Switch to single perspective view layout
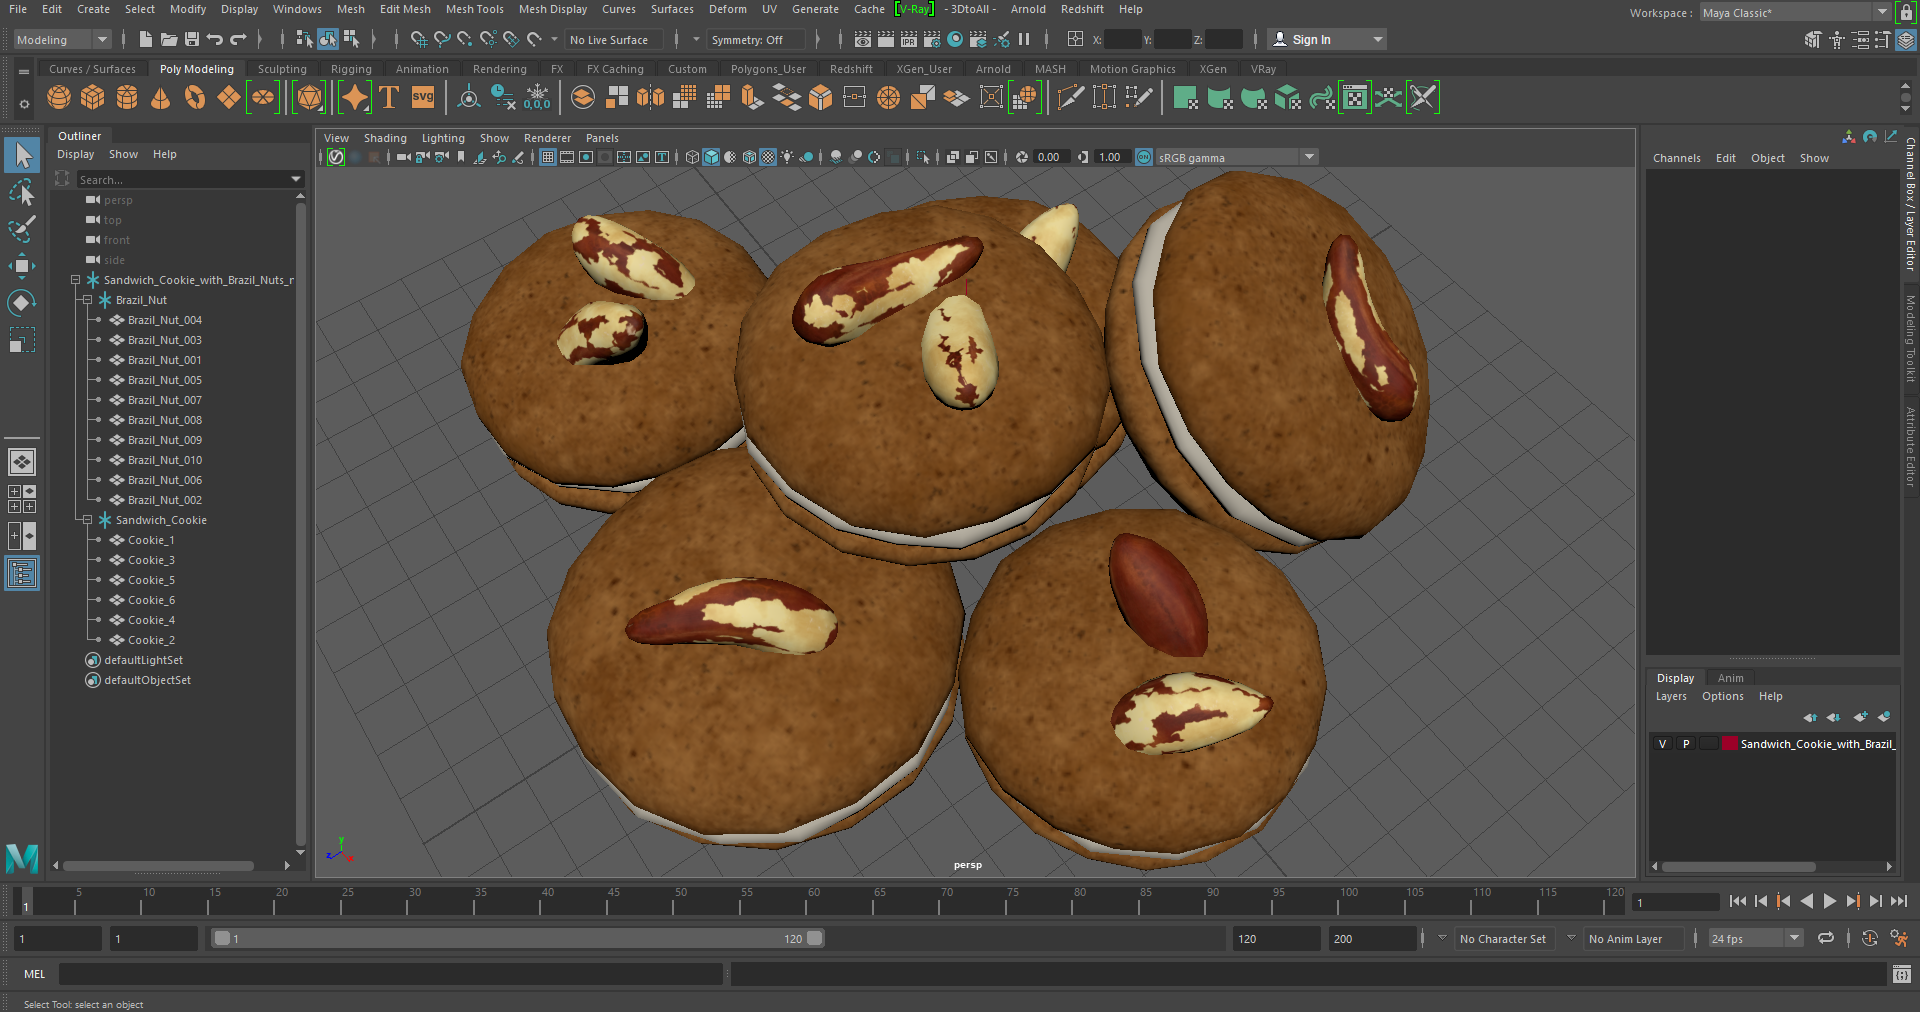The width and height of the screenshot is (1920, 1012). click(x=22, y=462)
